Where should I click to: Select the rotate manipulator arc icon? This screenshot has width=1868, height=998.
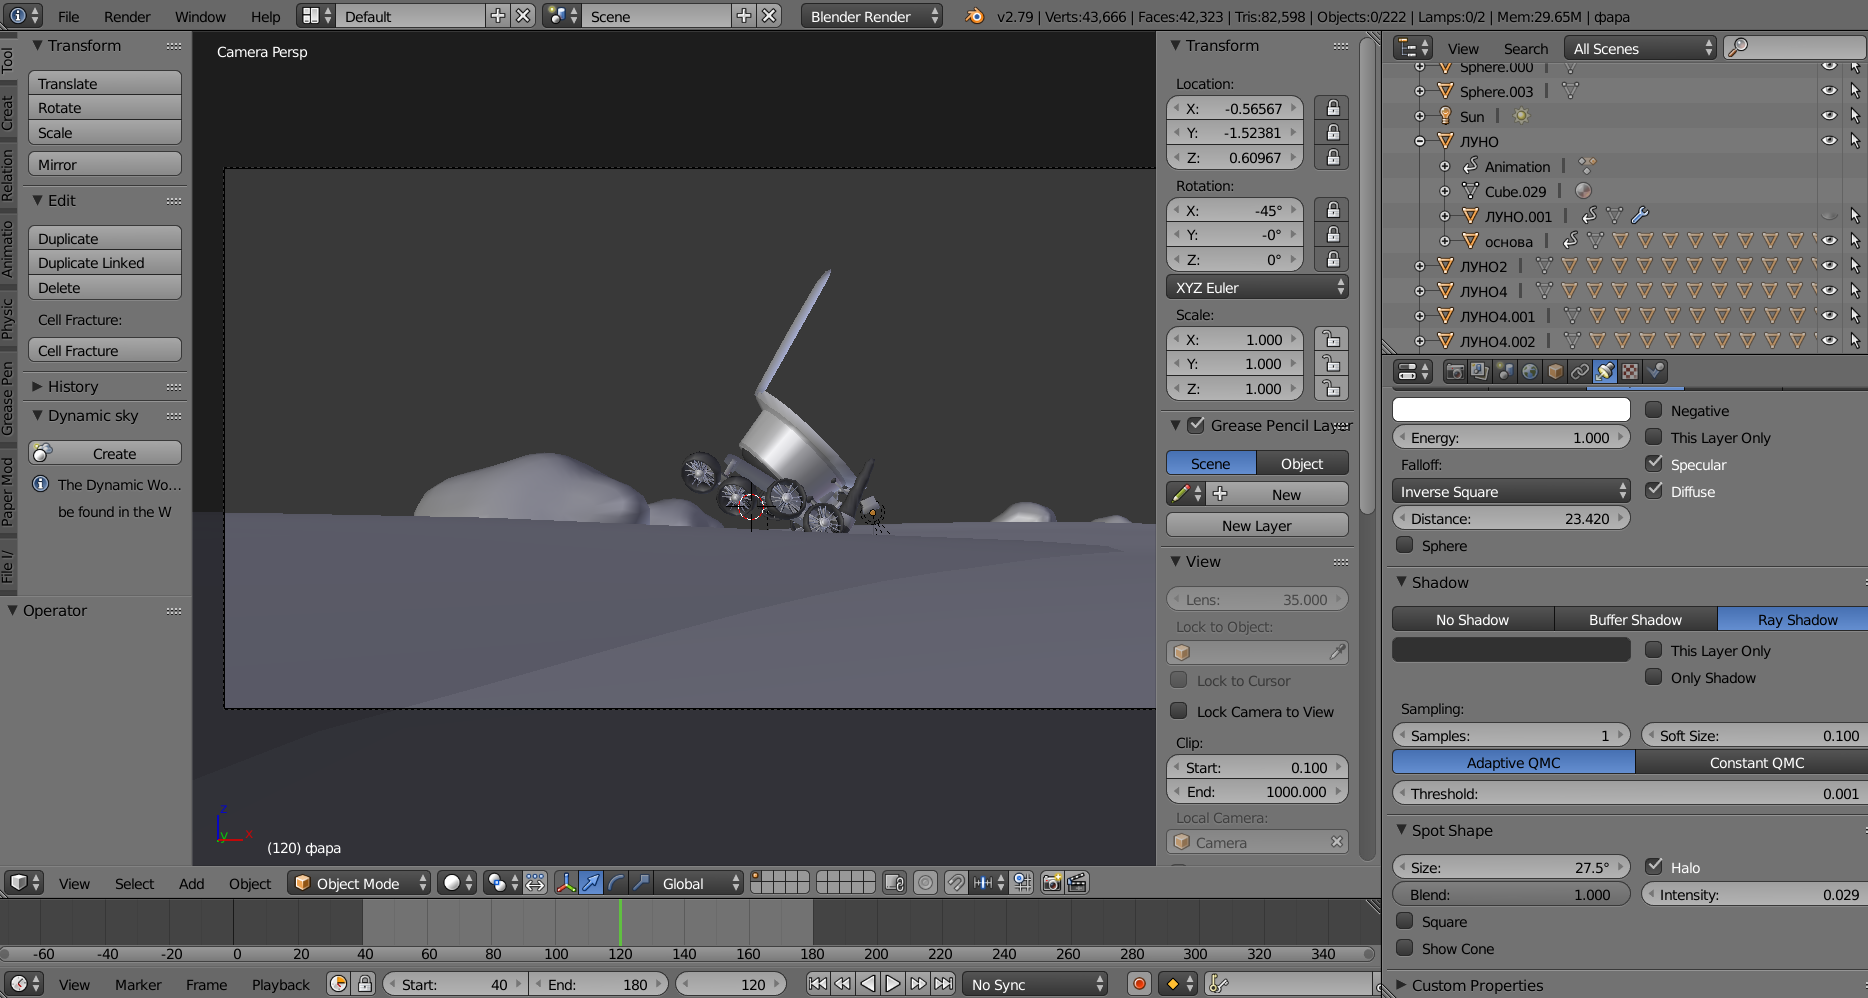(616, 883)
